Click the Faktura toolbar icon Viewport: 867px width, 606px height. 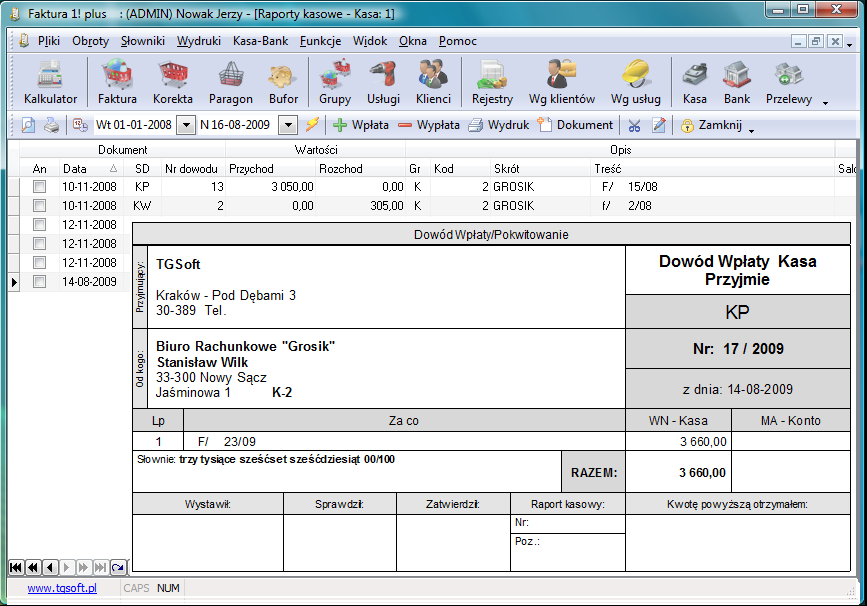[x=117, y=82]
